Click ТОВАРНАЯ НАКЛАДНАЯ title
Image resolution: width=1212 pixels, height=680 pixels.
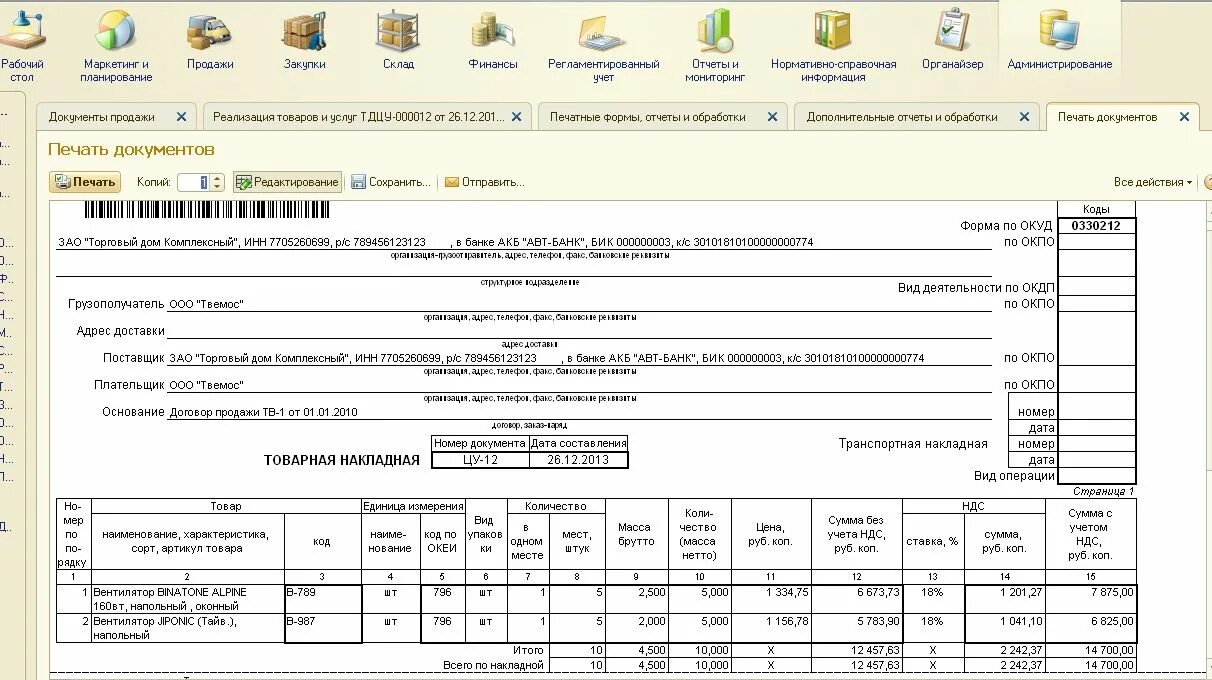342,460
